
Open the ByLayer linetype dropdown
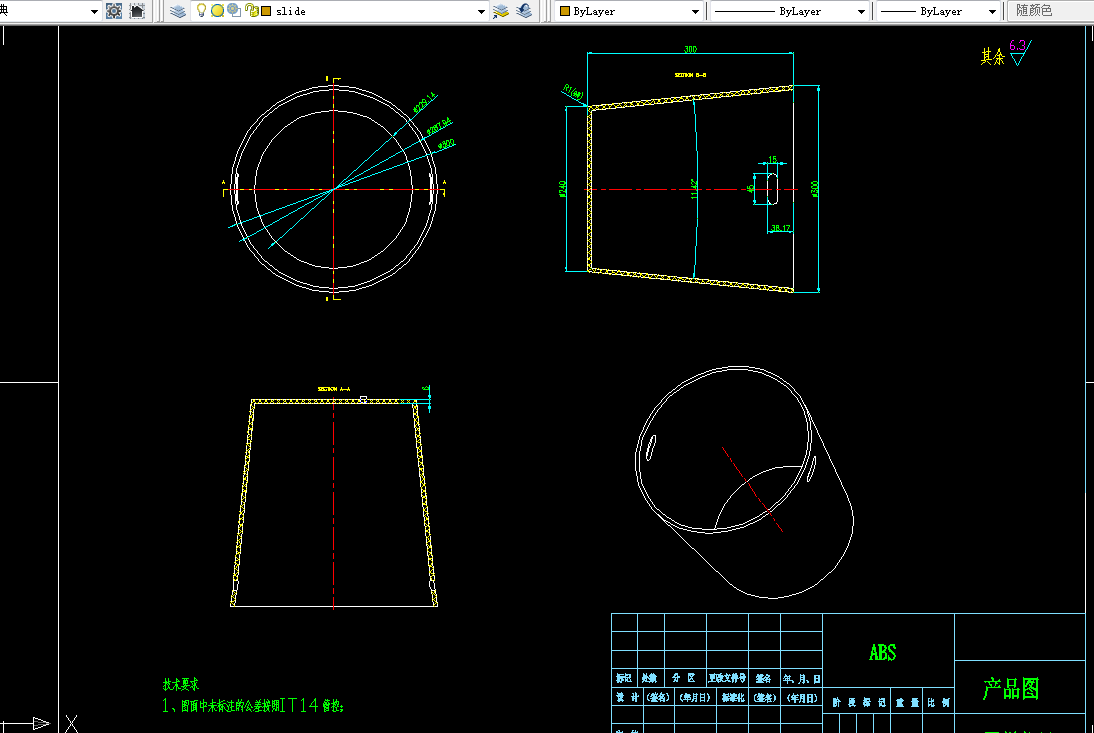pyautogui.click(x=789, y=11)
